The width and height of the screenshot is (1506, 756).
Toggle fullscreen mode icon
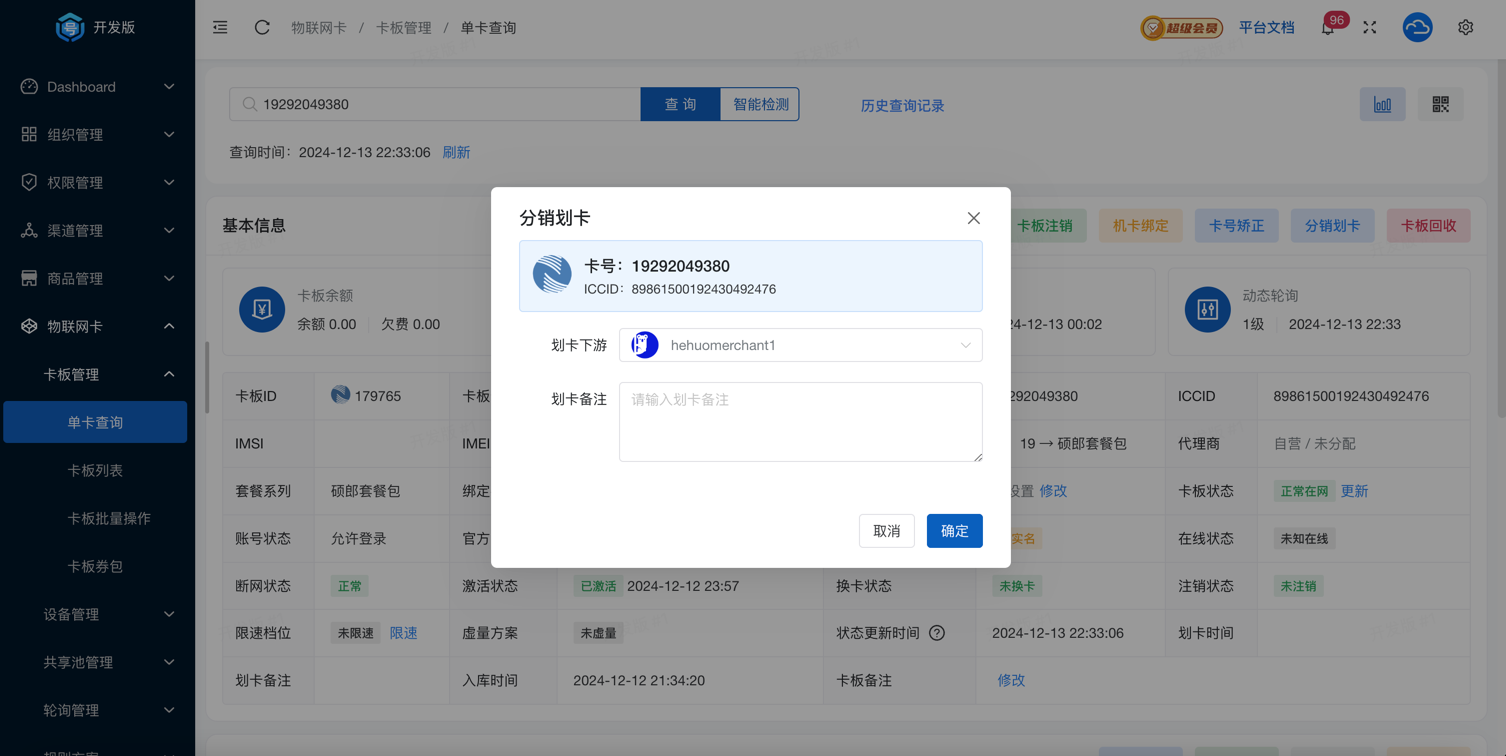[1370, 28]
